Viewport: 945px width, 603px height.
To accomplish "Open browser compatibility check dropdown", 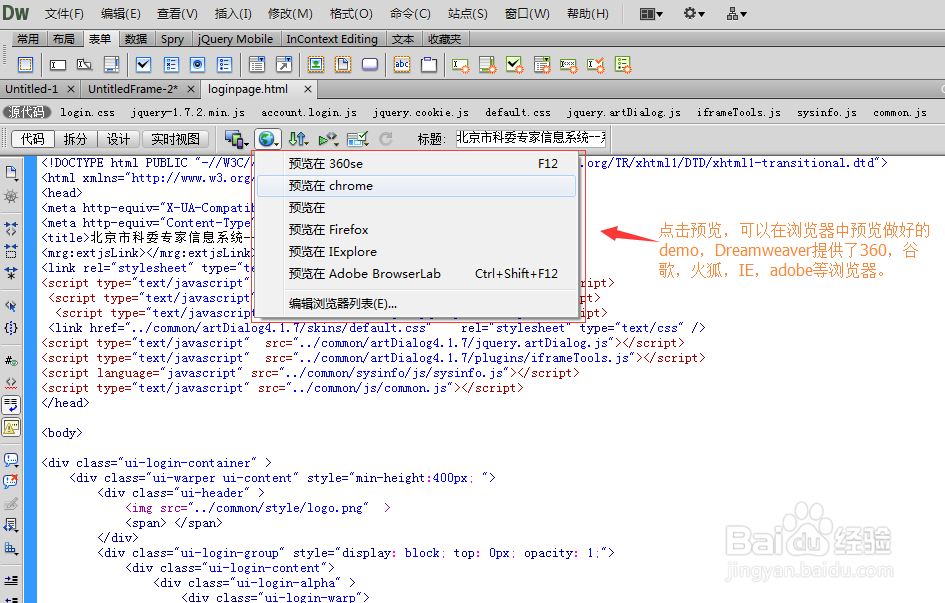I will click(x=357, y=139).
